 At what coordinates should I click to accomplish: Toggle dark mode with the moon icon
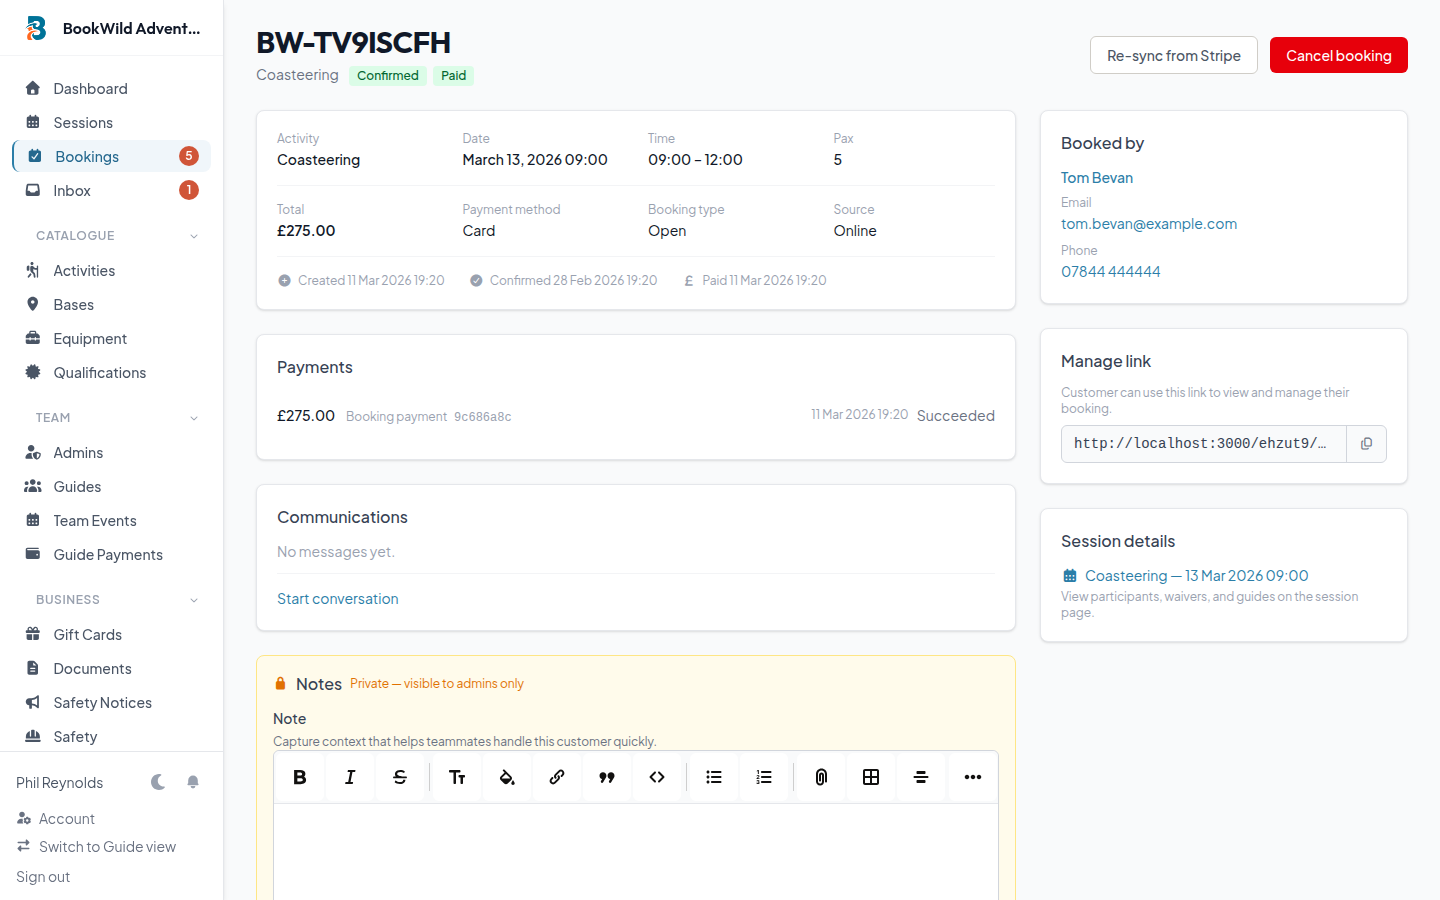[158, 782]
